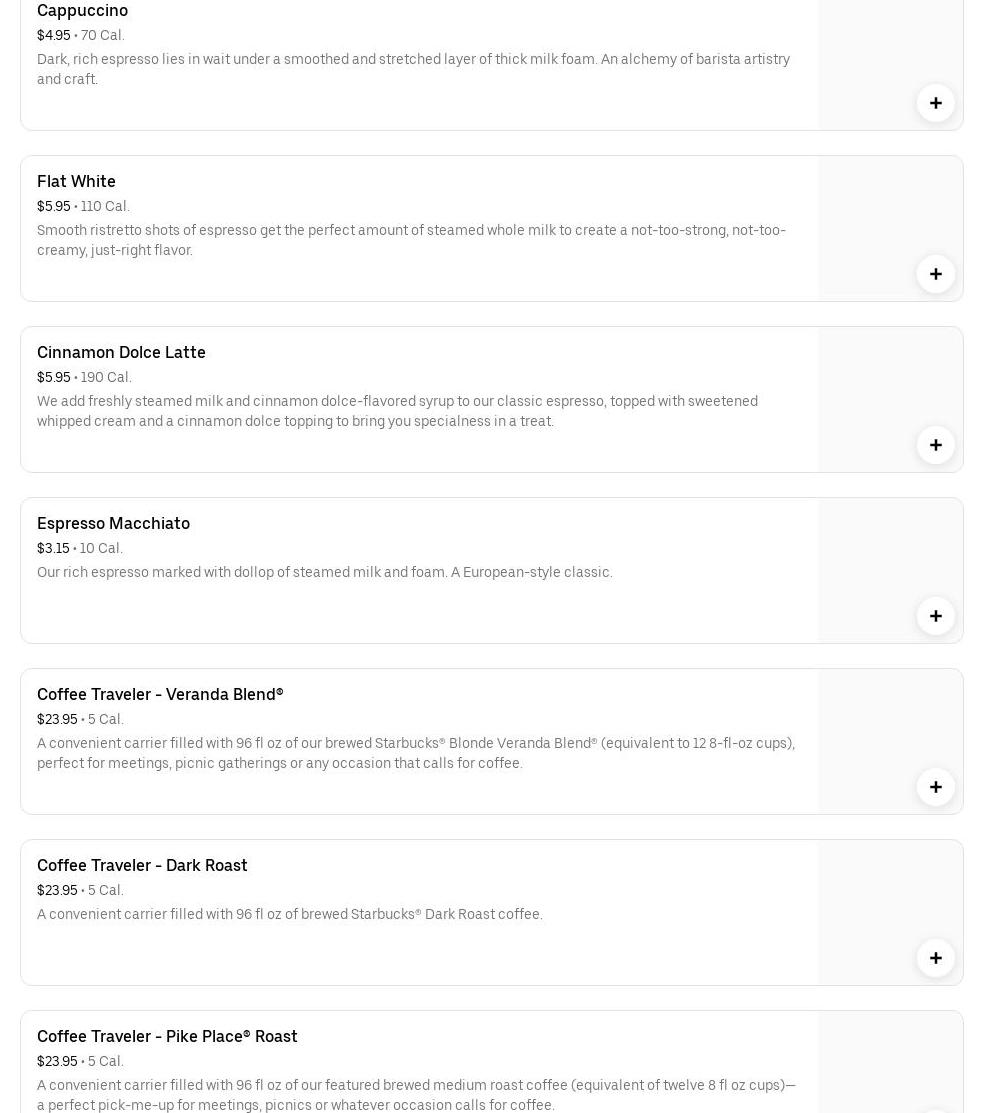Click plus icon for Cinnamon Dolce Latte
The height and width of the screenshot is (1113, 984).
tap(935, 445)
